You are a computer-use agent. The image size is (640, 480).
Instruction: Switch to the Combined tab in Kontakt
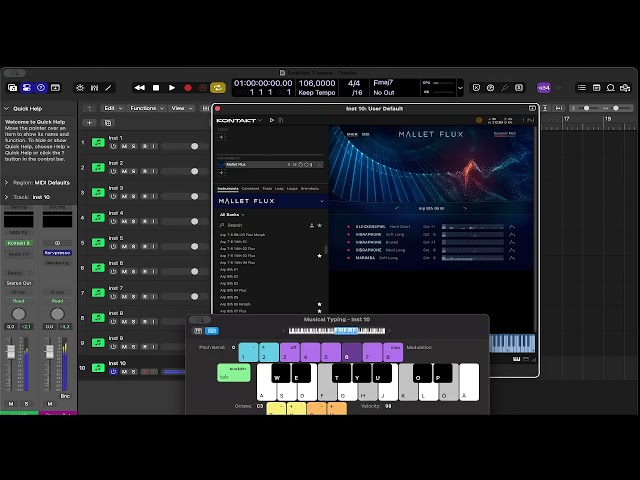coord(250,189)
